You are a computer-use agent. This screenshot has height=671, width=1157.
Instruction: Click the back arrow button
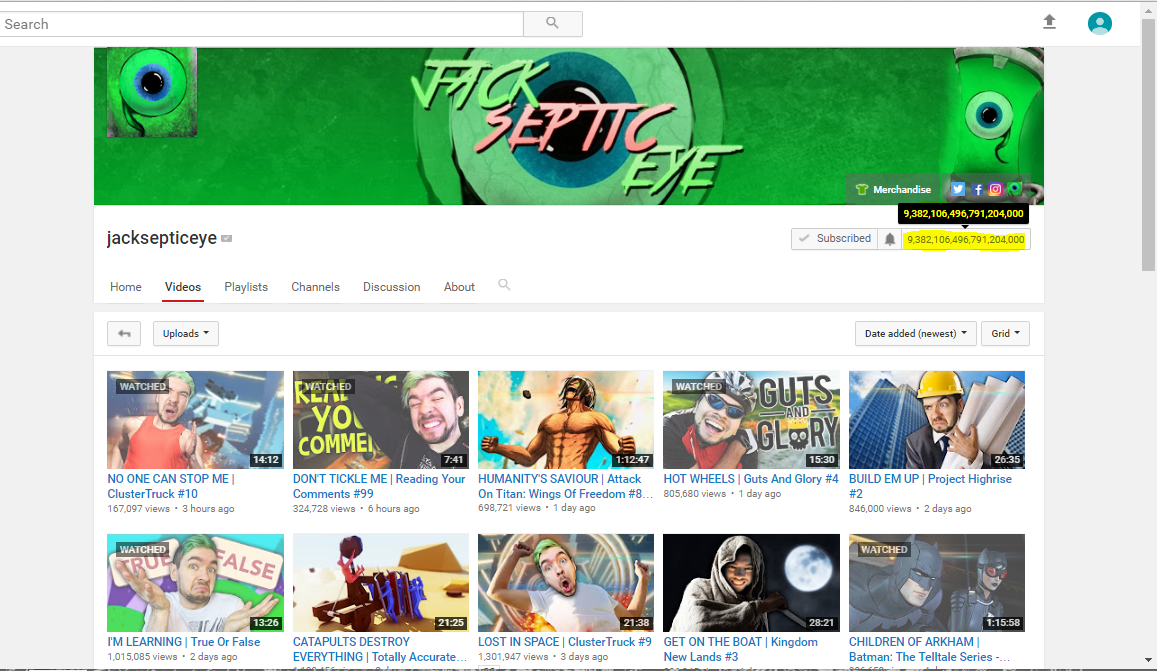(x=124, y=334)
